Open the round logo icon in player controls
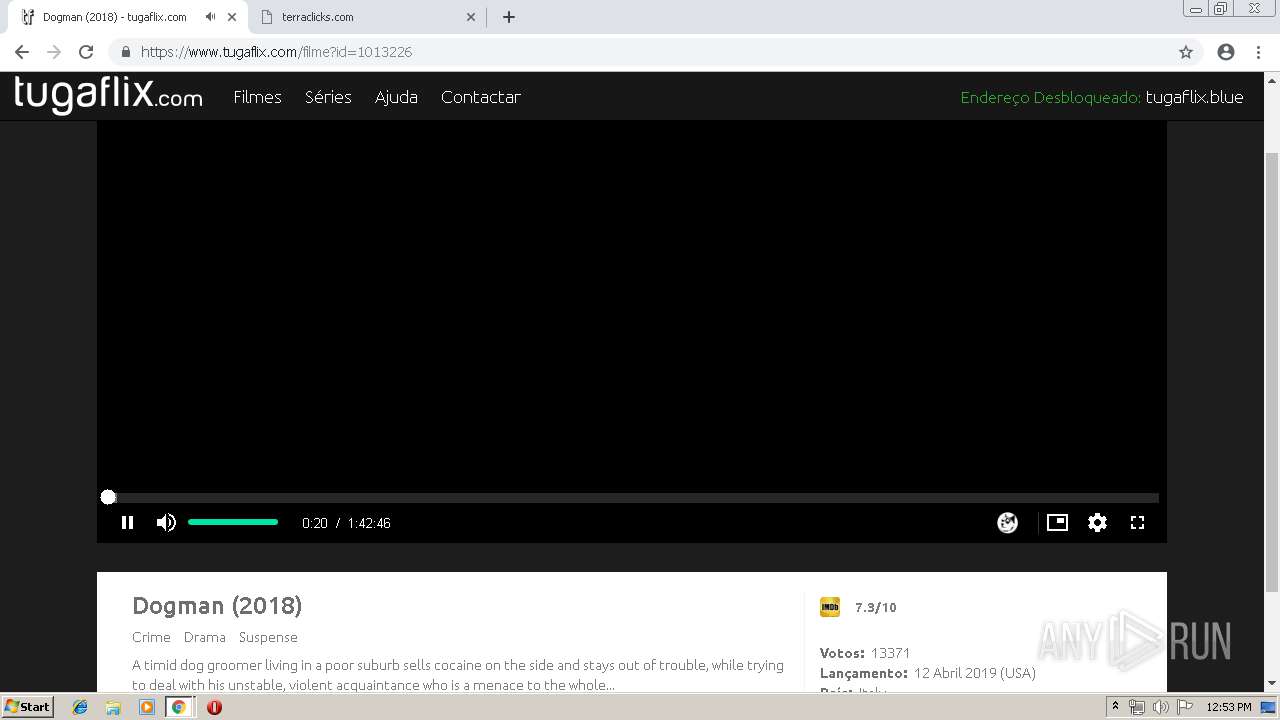The image size is (1280, 720). [1007, 523]
